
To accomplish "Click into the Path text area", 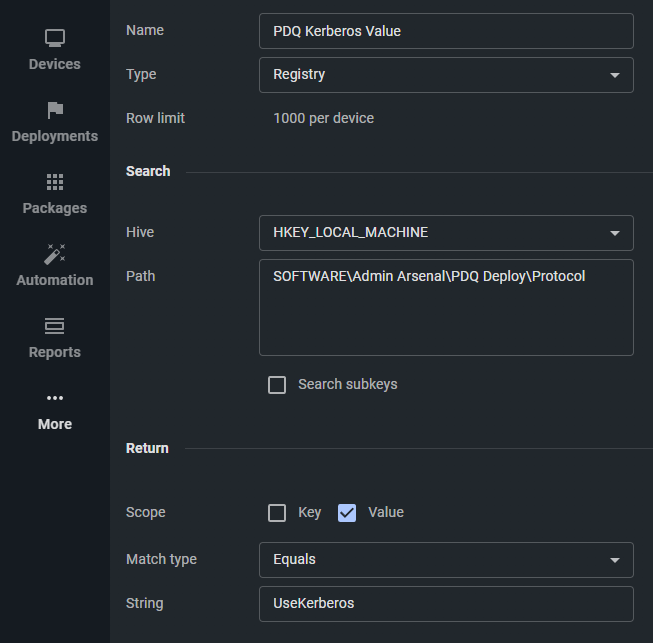I will coord(446,308).
